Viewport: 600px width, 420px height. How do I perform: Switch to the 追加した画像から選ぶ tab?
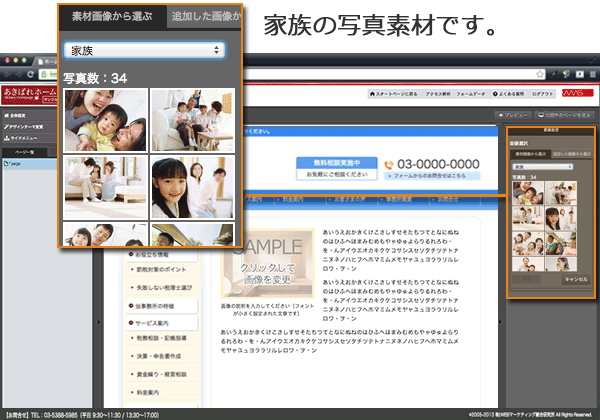[205, 17]
